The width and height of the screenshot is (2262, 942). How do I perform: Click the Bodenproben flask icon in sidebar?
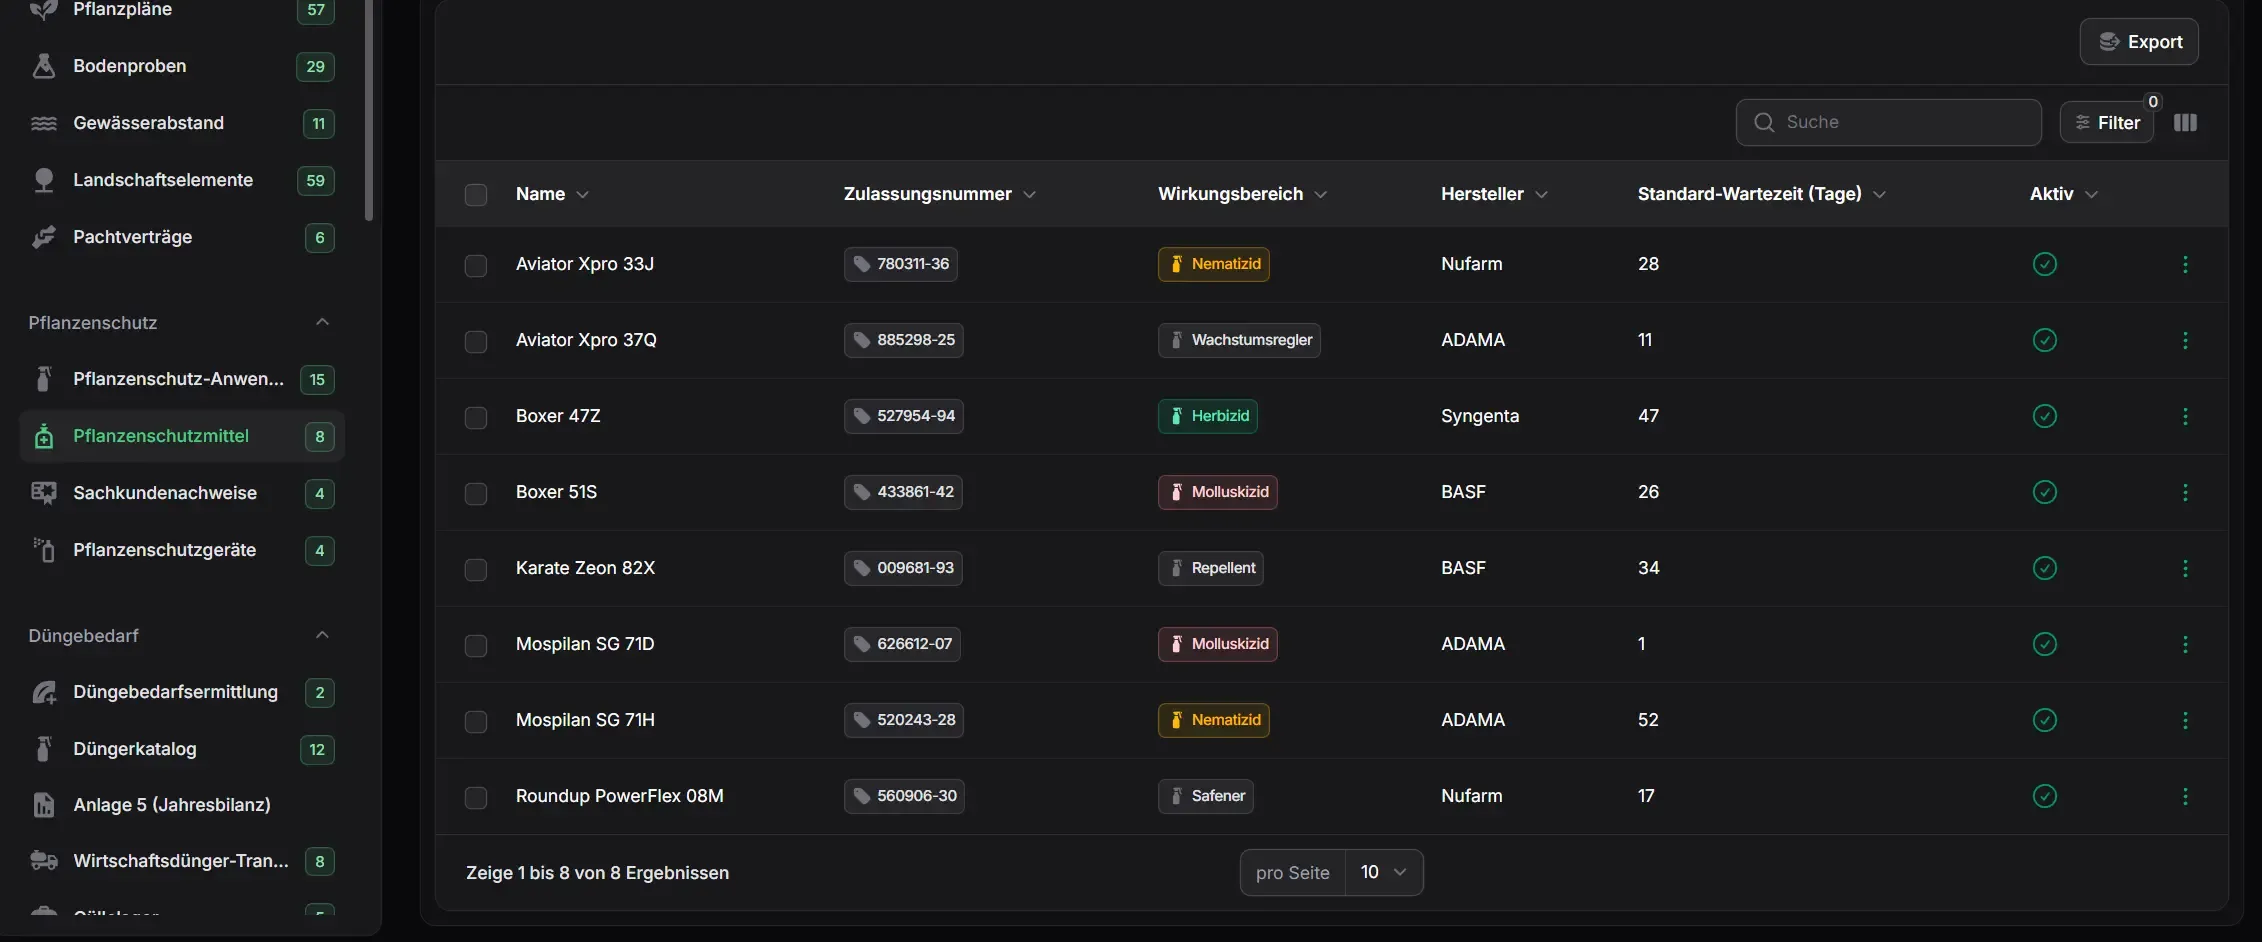(43, 66)
